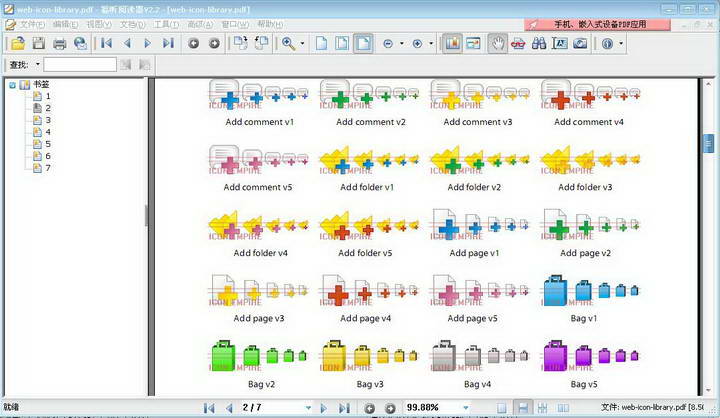The width and height of the screenshot is (720, 418).
Task: Select bookmark 1 in tree
Action: coord(48,96)
